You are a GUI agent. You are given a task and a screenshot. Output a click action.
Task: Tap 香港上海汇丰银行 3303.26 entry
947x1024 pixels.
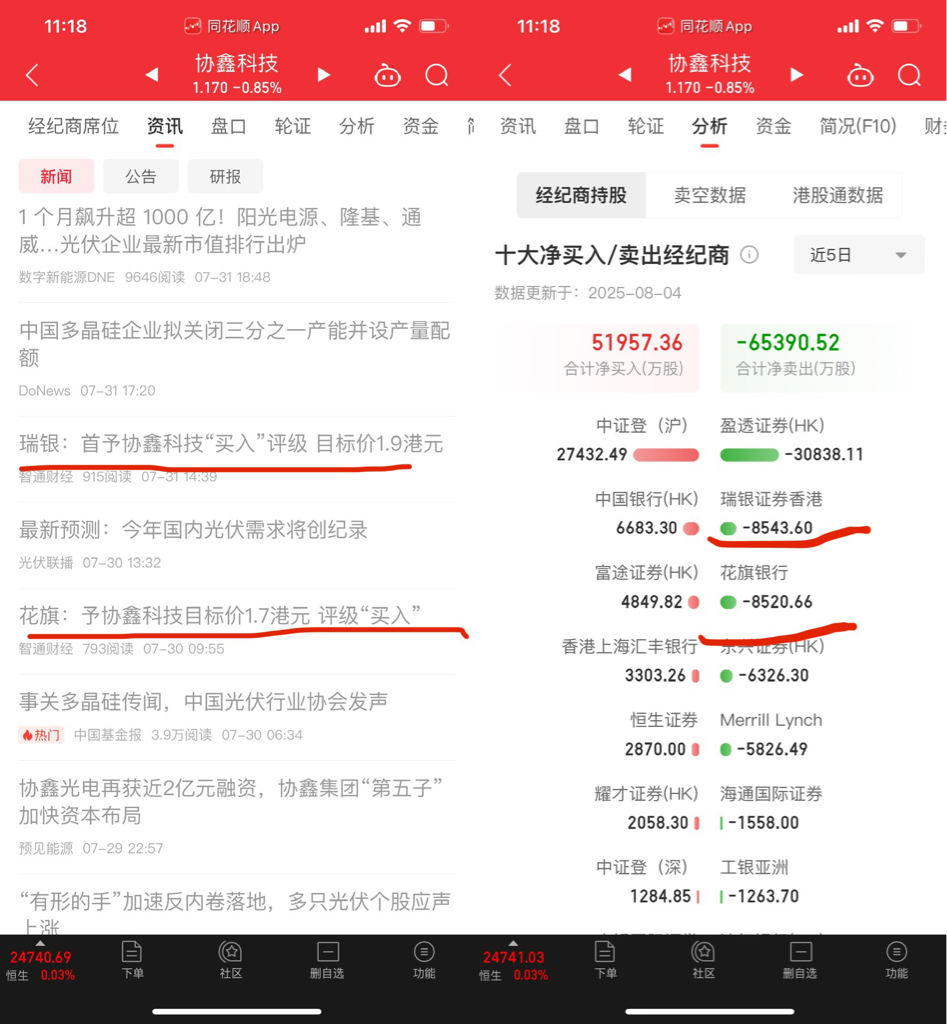[x=630, y=661]
